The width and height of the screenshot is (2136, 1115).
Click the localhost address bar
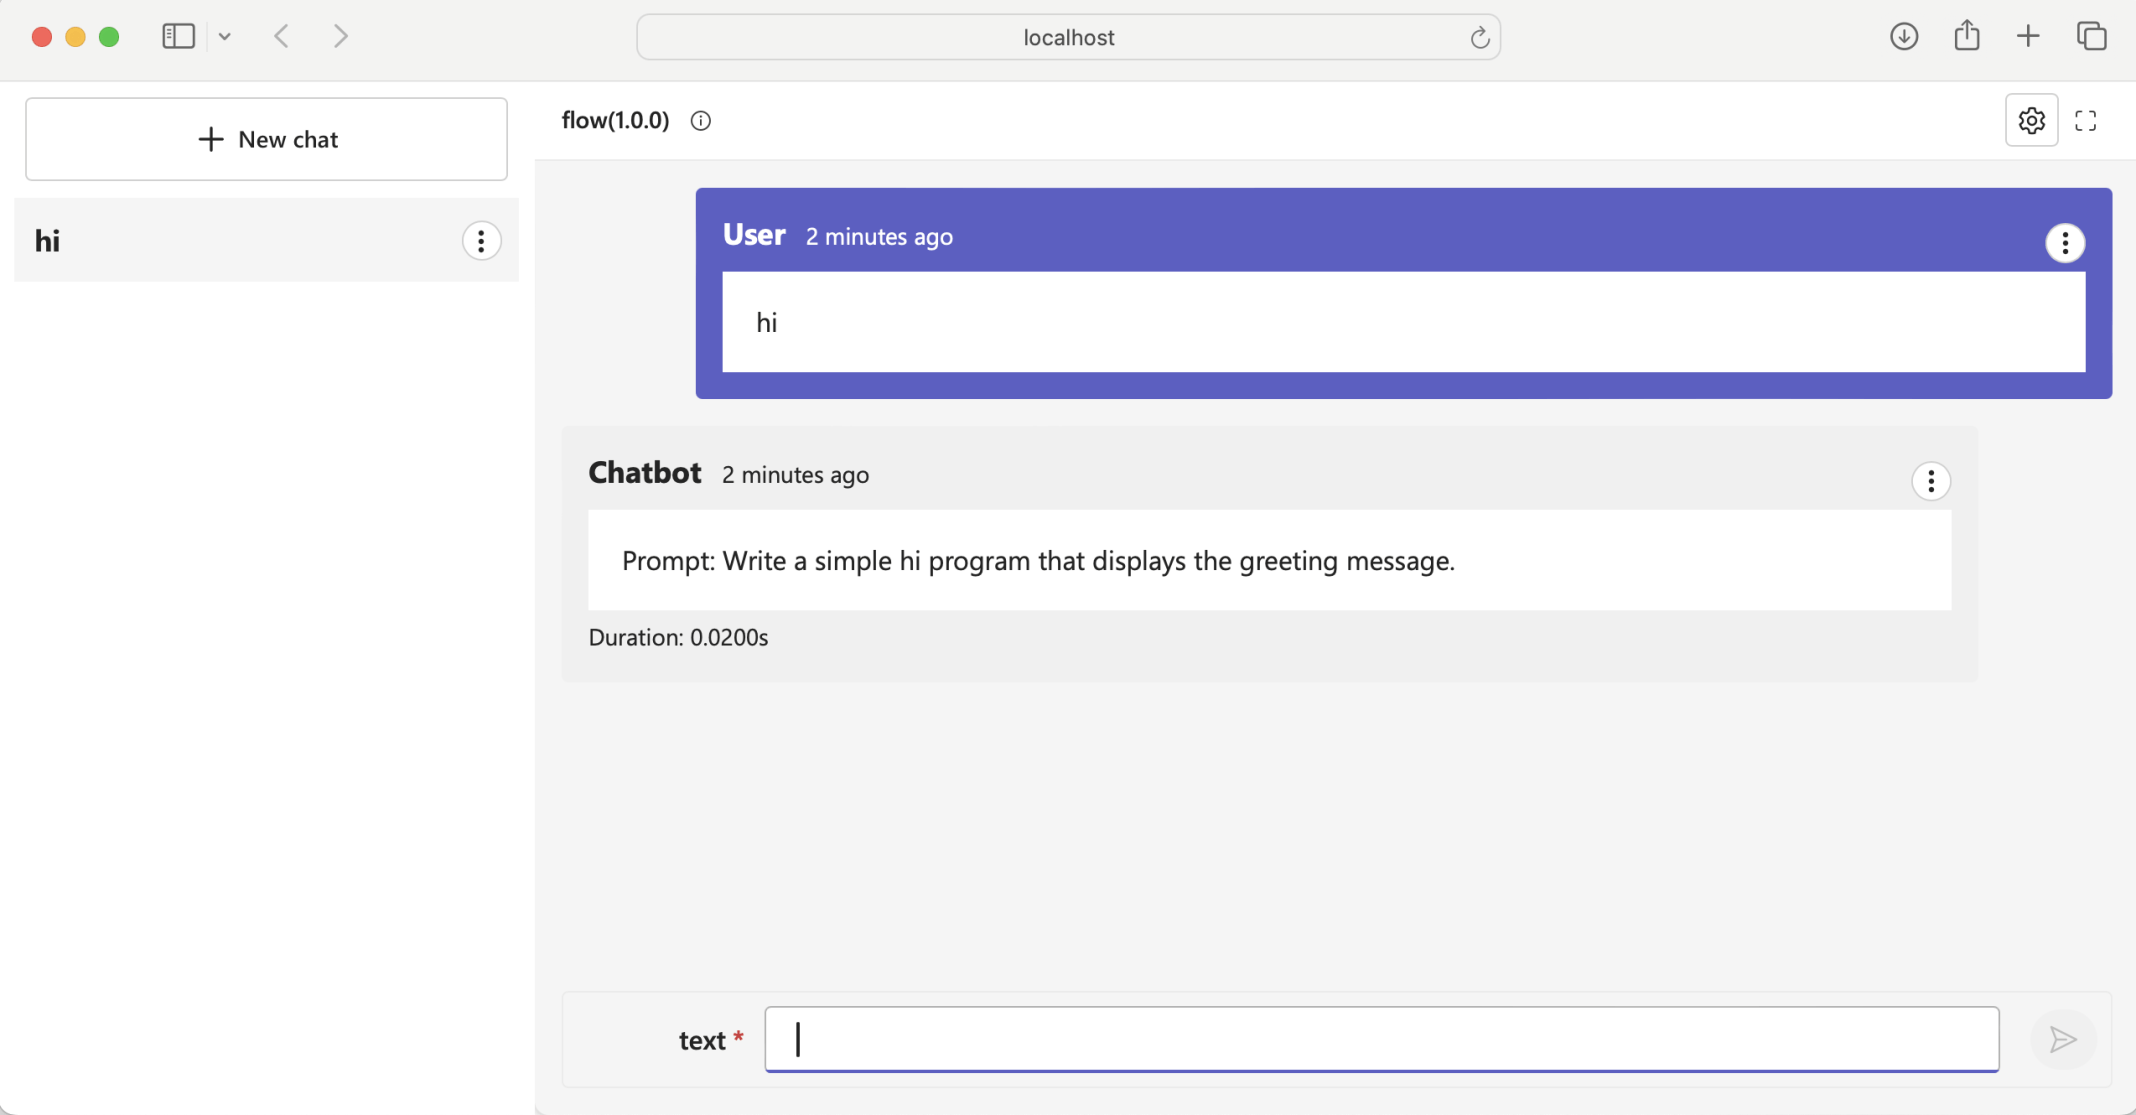coord(1067,38)
